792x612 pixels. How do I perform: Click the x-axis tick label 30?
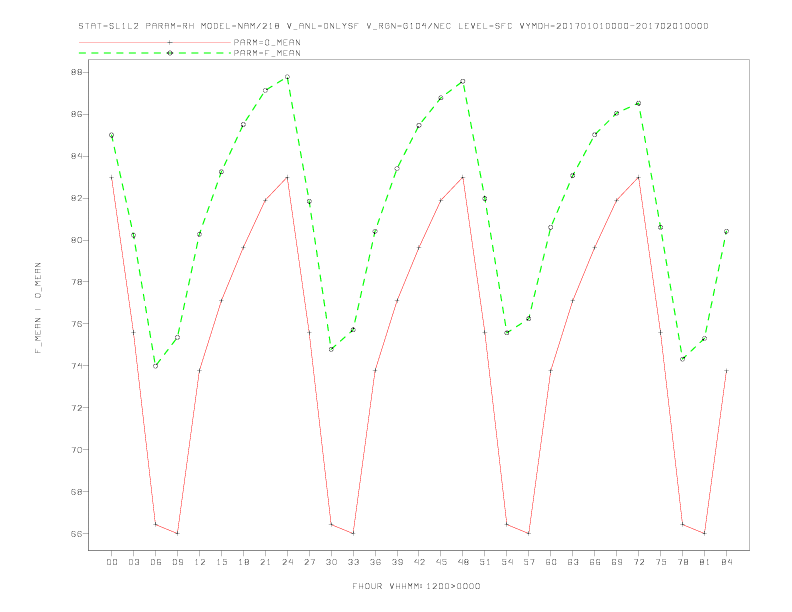click(331, 562)
